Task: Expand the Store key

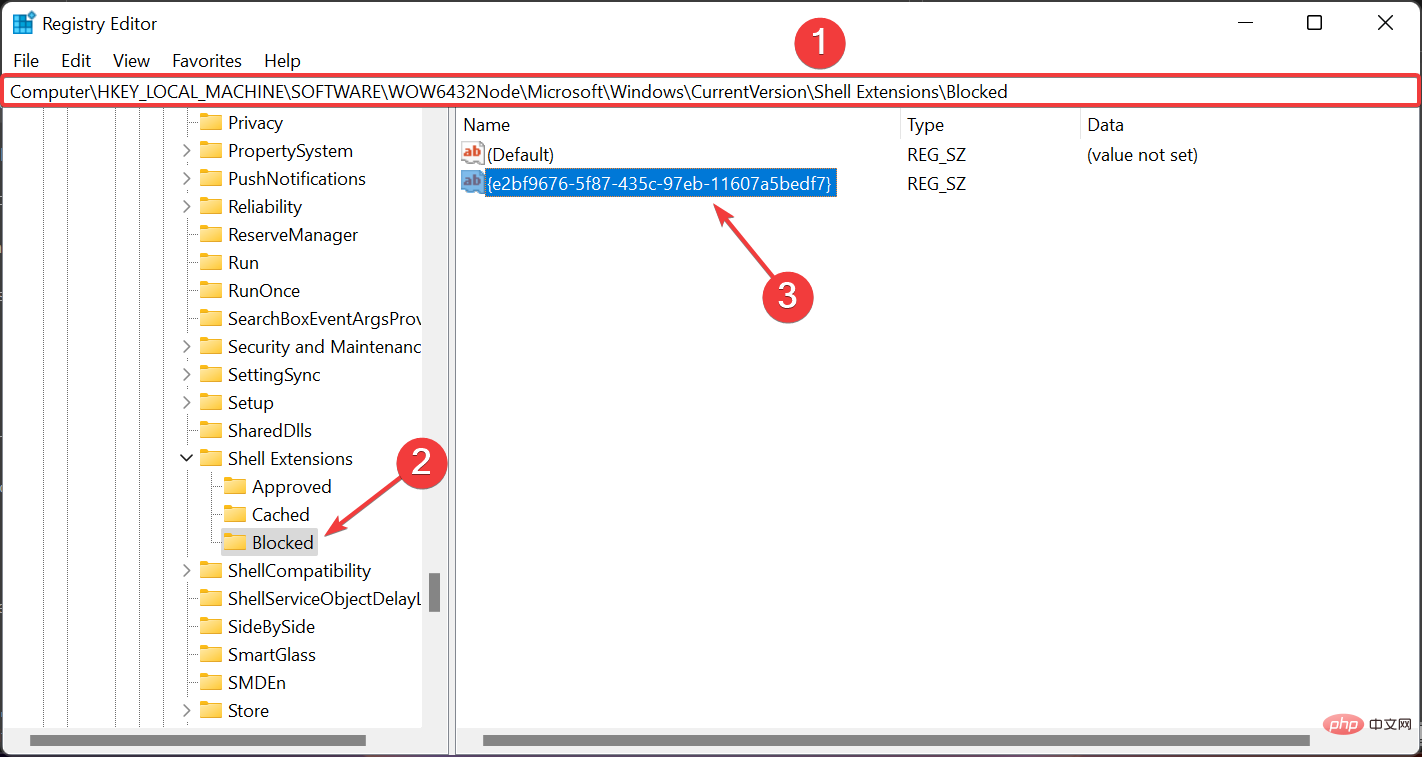Action: click(186, 711)
